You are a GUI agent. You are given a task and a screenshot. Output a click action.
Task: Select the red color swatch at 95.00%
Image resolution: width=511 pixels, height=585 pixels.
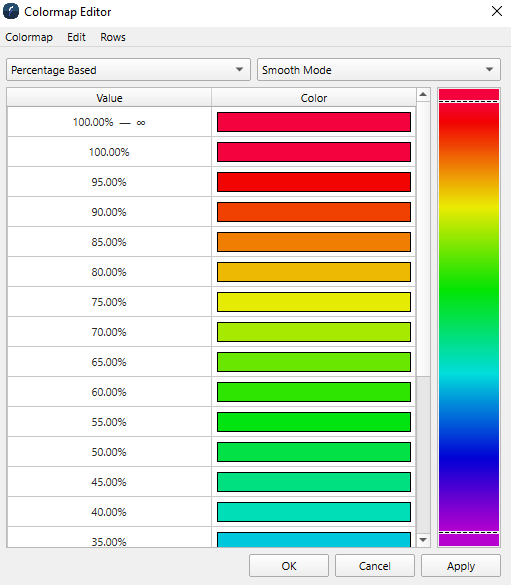[x=314, y=182]
